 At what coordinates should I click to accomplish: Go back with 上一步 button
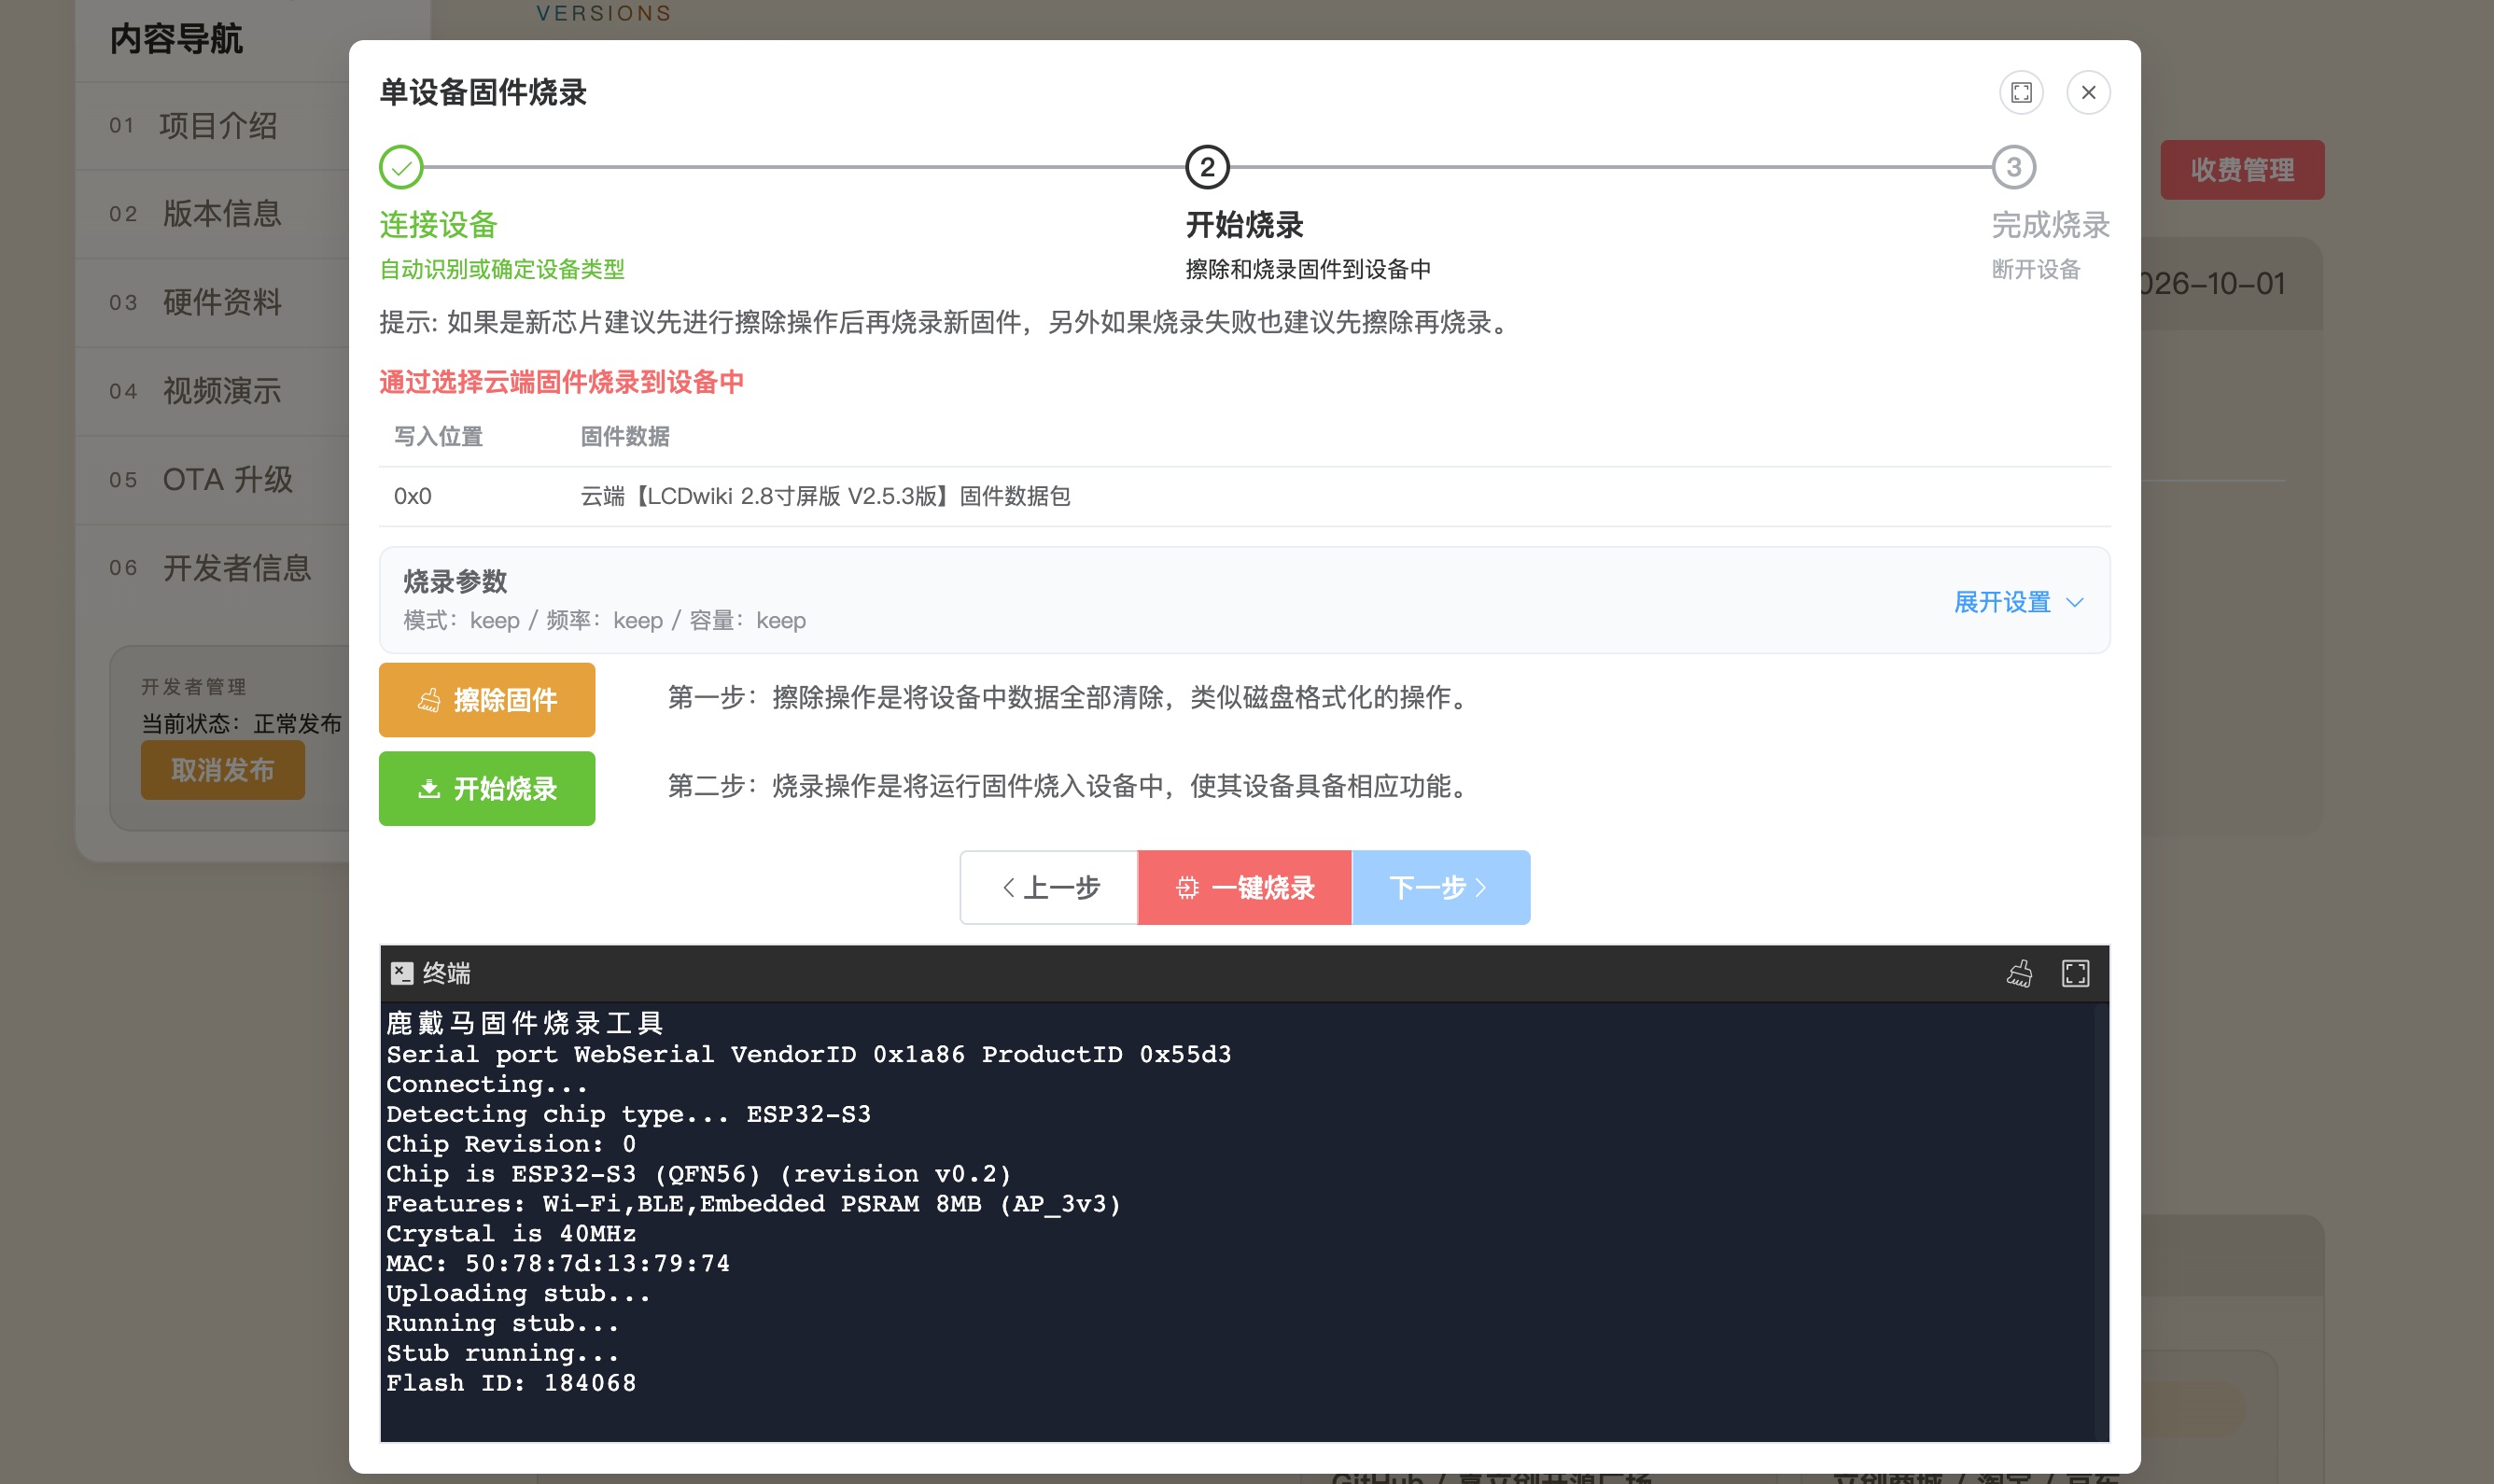(1049, 888)
